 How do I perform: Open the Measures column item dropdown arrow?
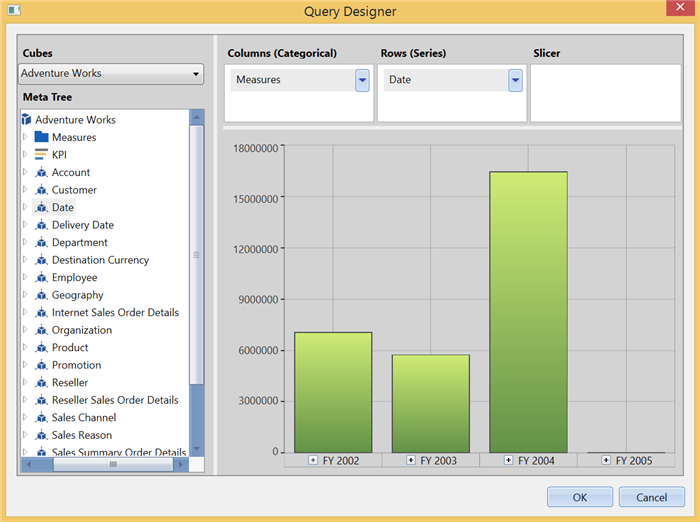[362, 80]
